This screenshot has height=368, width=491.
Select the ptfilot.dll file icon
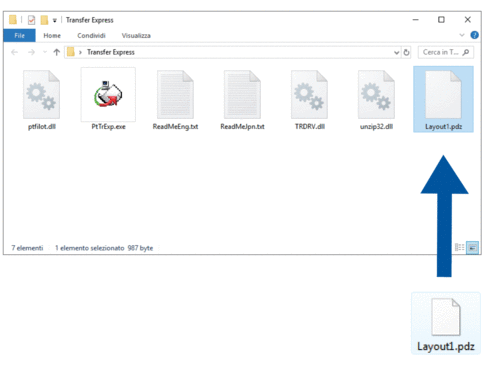point(41,94)
